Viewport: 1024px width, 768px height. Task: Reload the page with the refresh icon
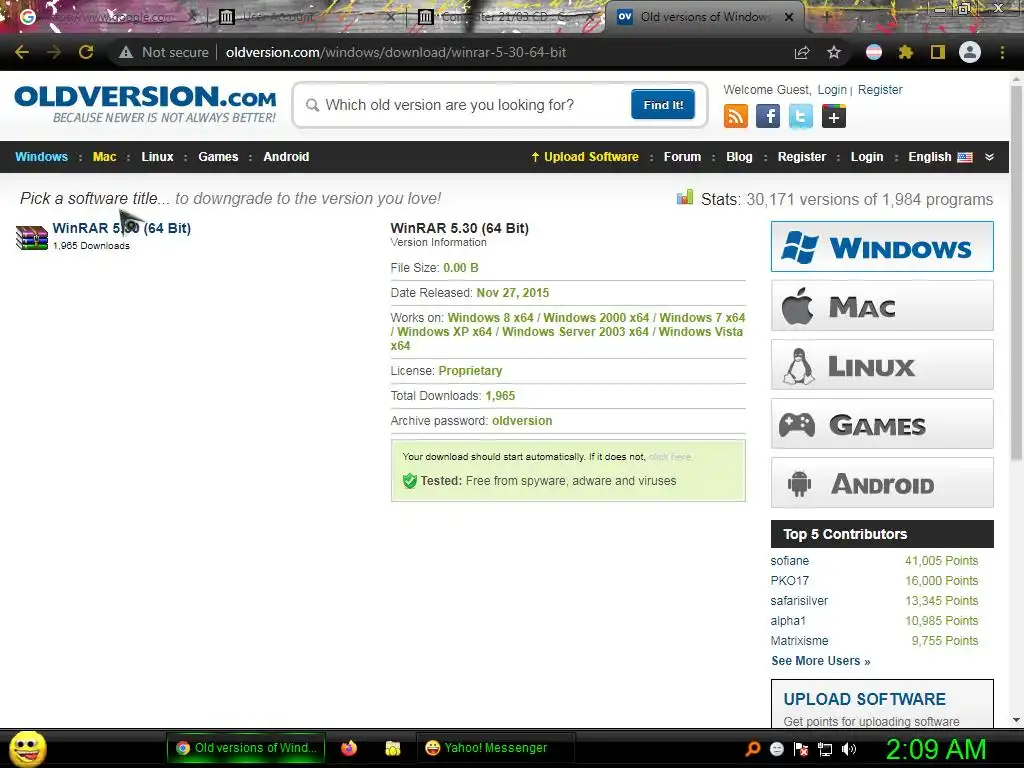pyautogui.click(x=86, y=52)
